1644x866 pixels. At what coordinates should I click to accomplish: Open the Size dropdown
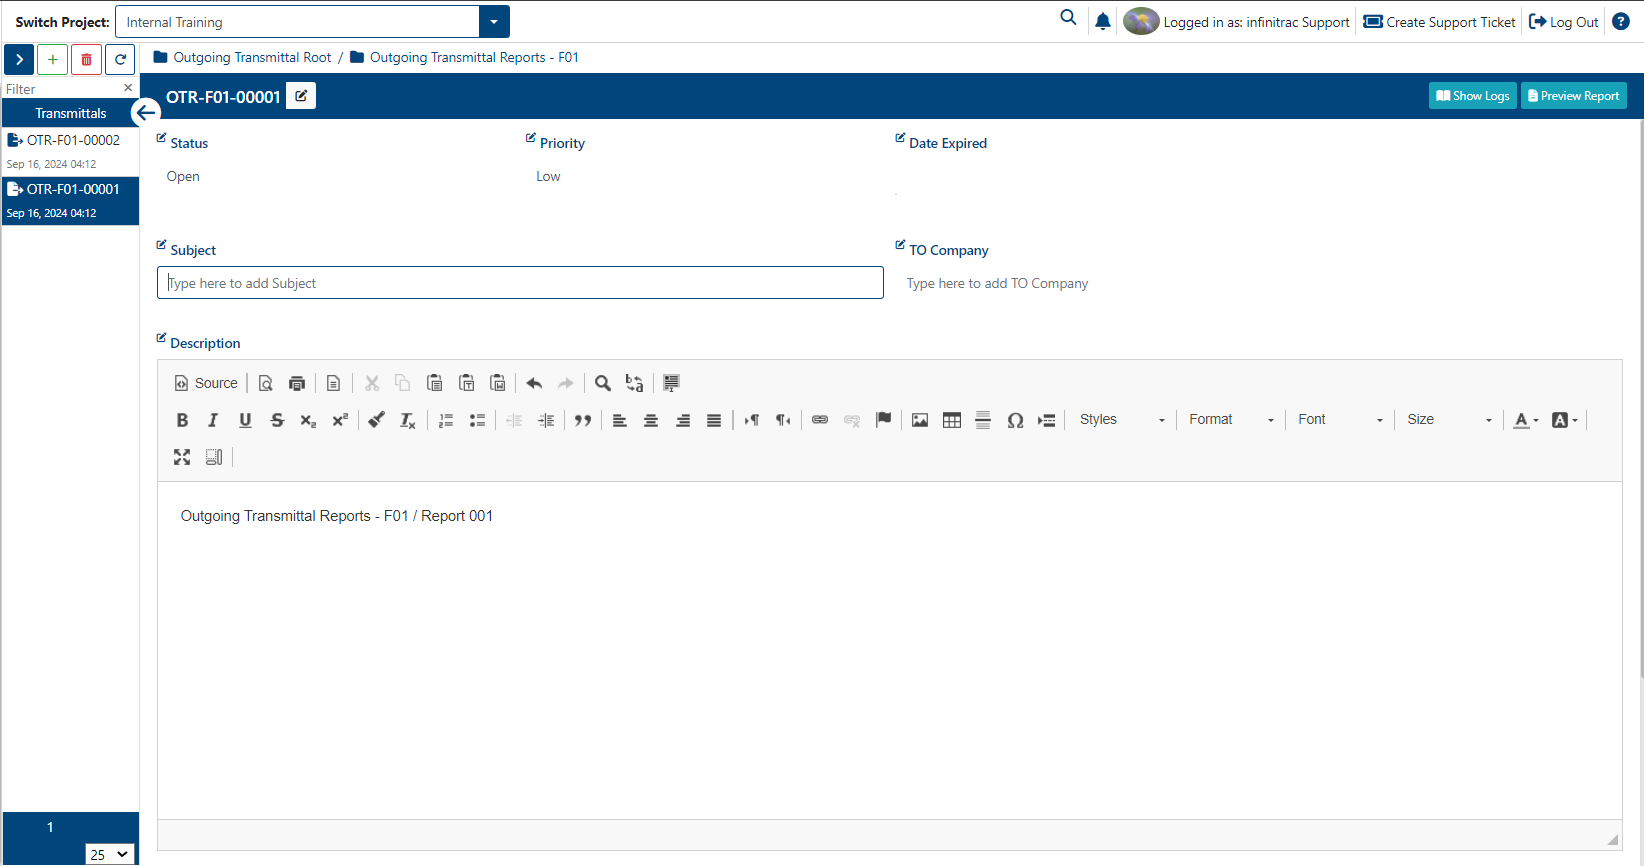click(1449, 420)
